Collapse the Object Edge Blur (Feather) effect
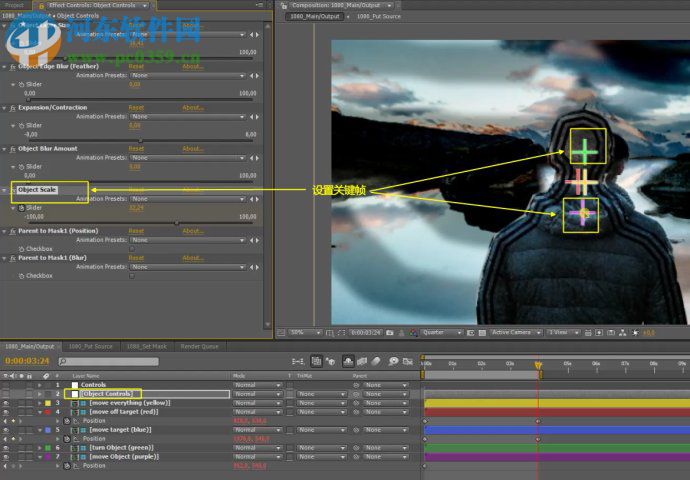690x480 pixels. point(4,67)
